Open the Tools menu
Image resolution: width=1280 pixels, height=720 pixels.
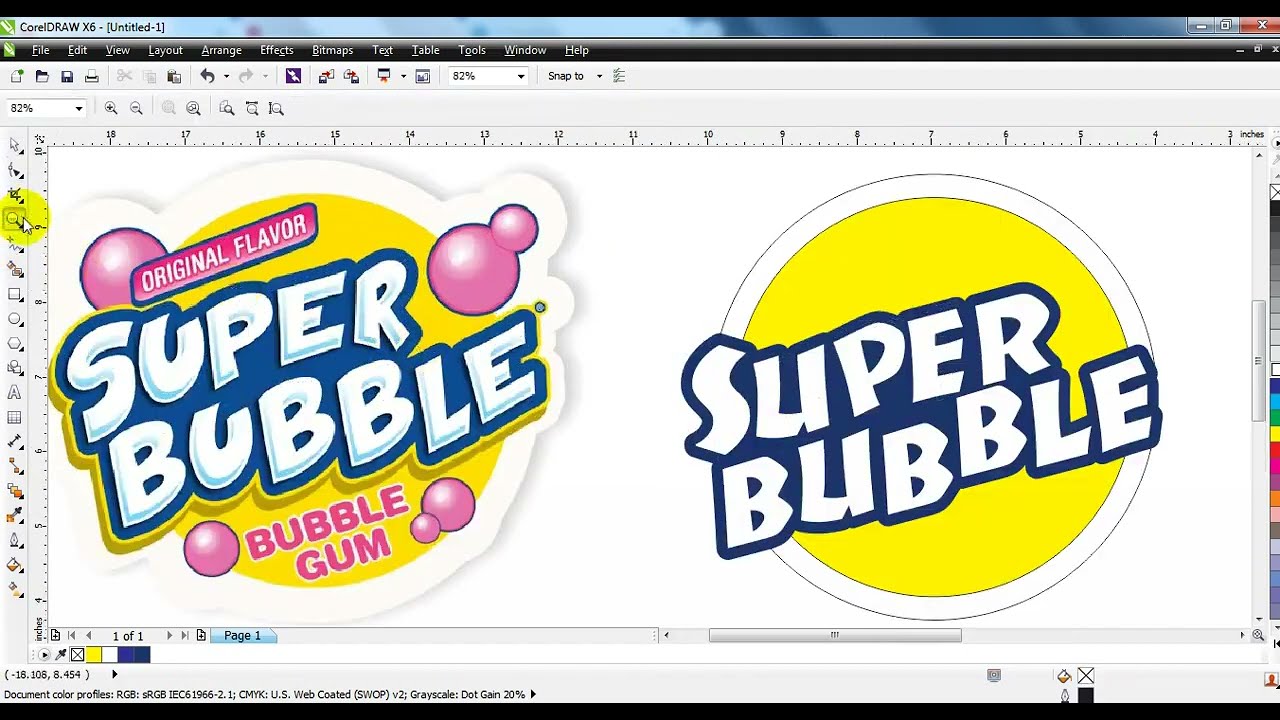click(x=472, y=50)
